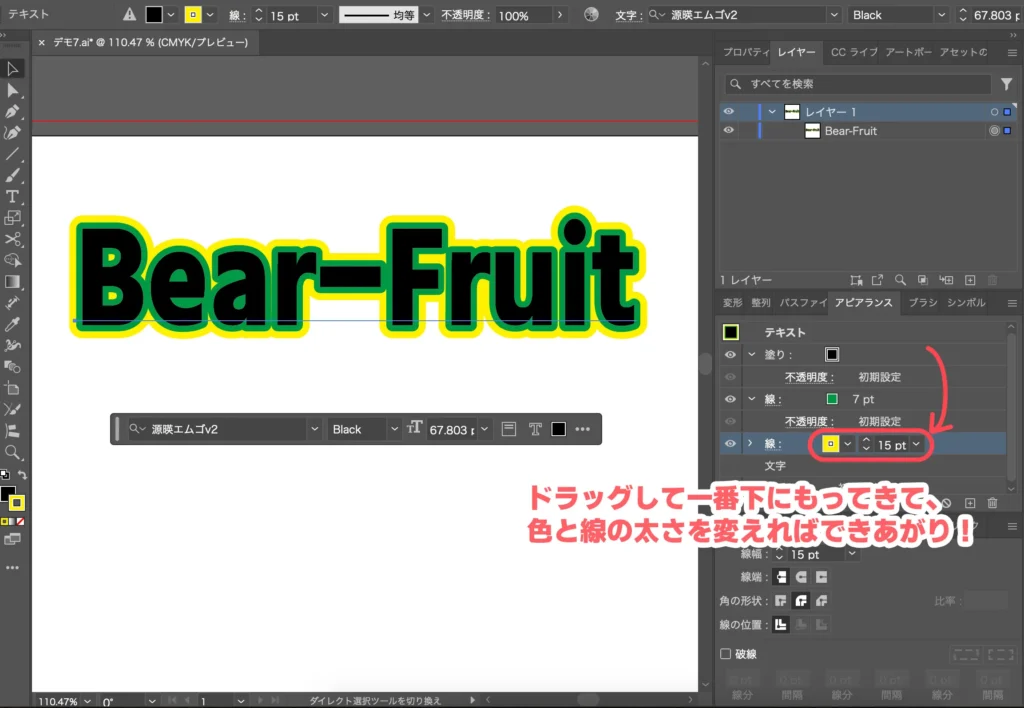Expand the 塗り fill row in Appearance panel
The image size is (1024, 708).
751,354
